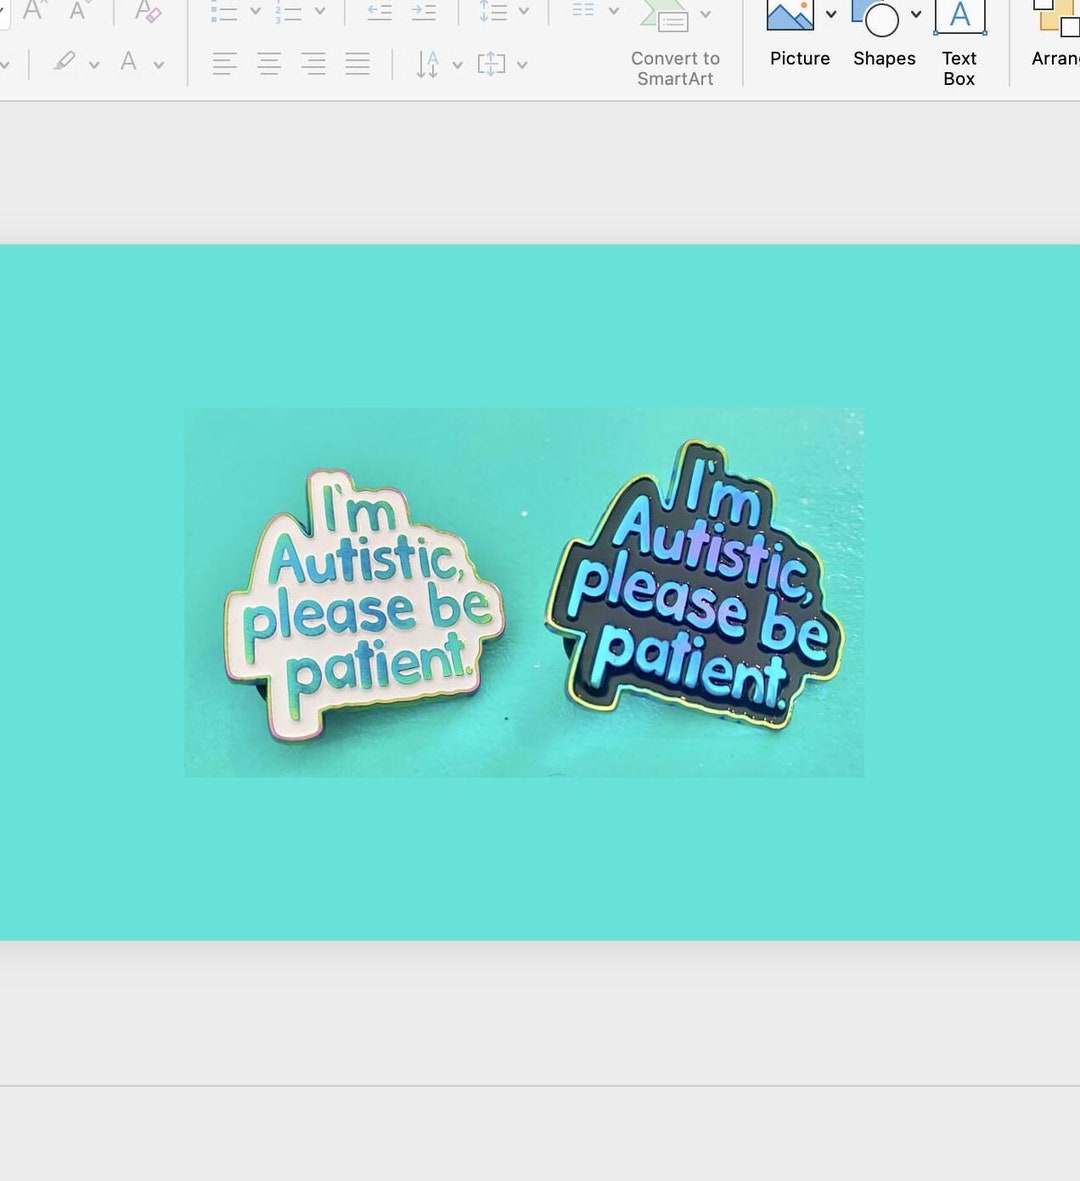Insert a Text Box
Image resolution: width=1080 pixels, height=1181 pixels.
point(959,35)
